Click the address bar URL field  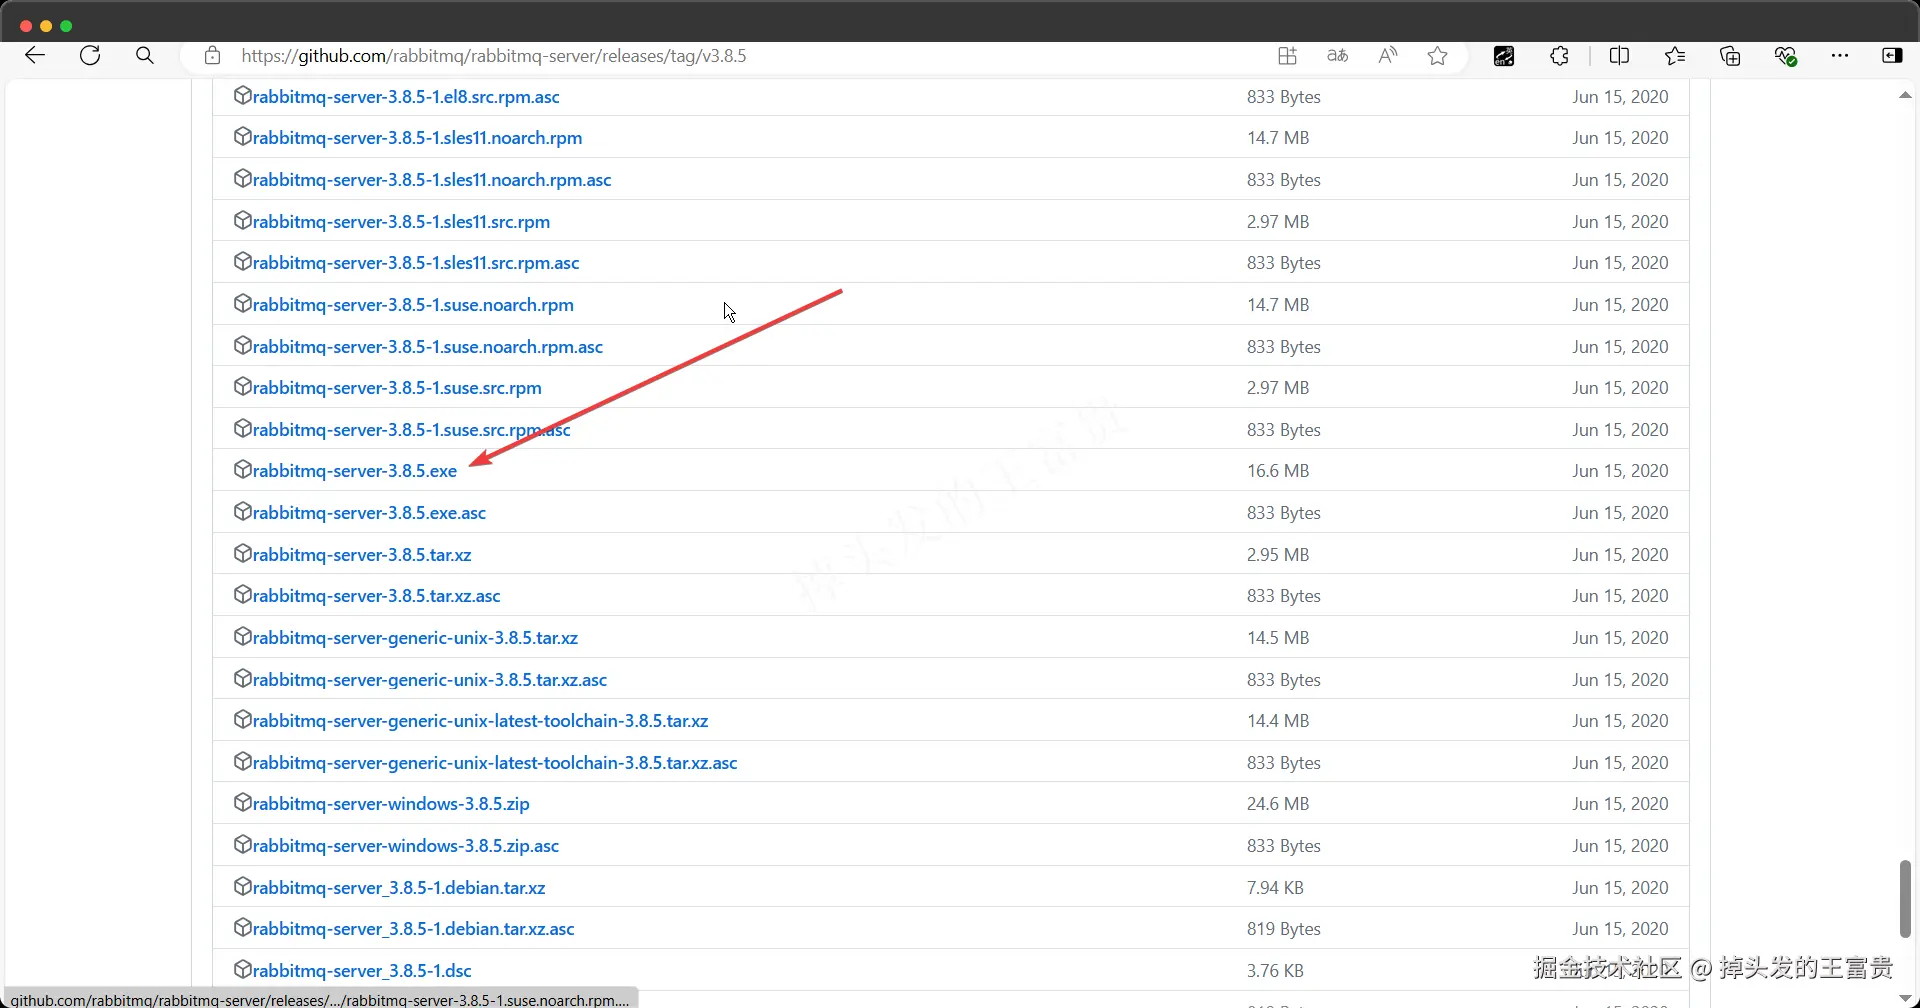click(494, 56)
